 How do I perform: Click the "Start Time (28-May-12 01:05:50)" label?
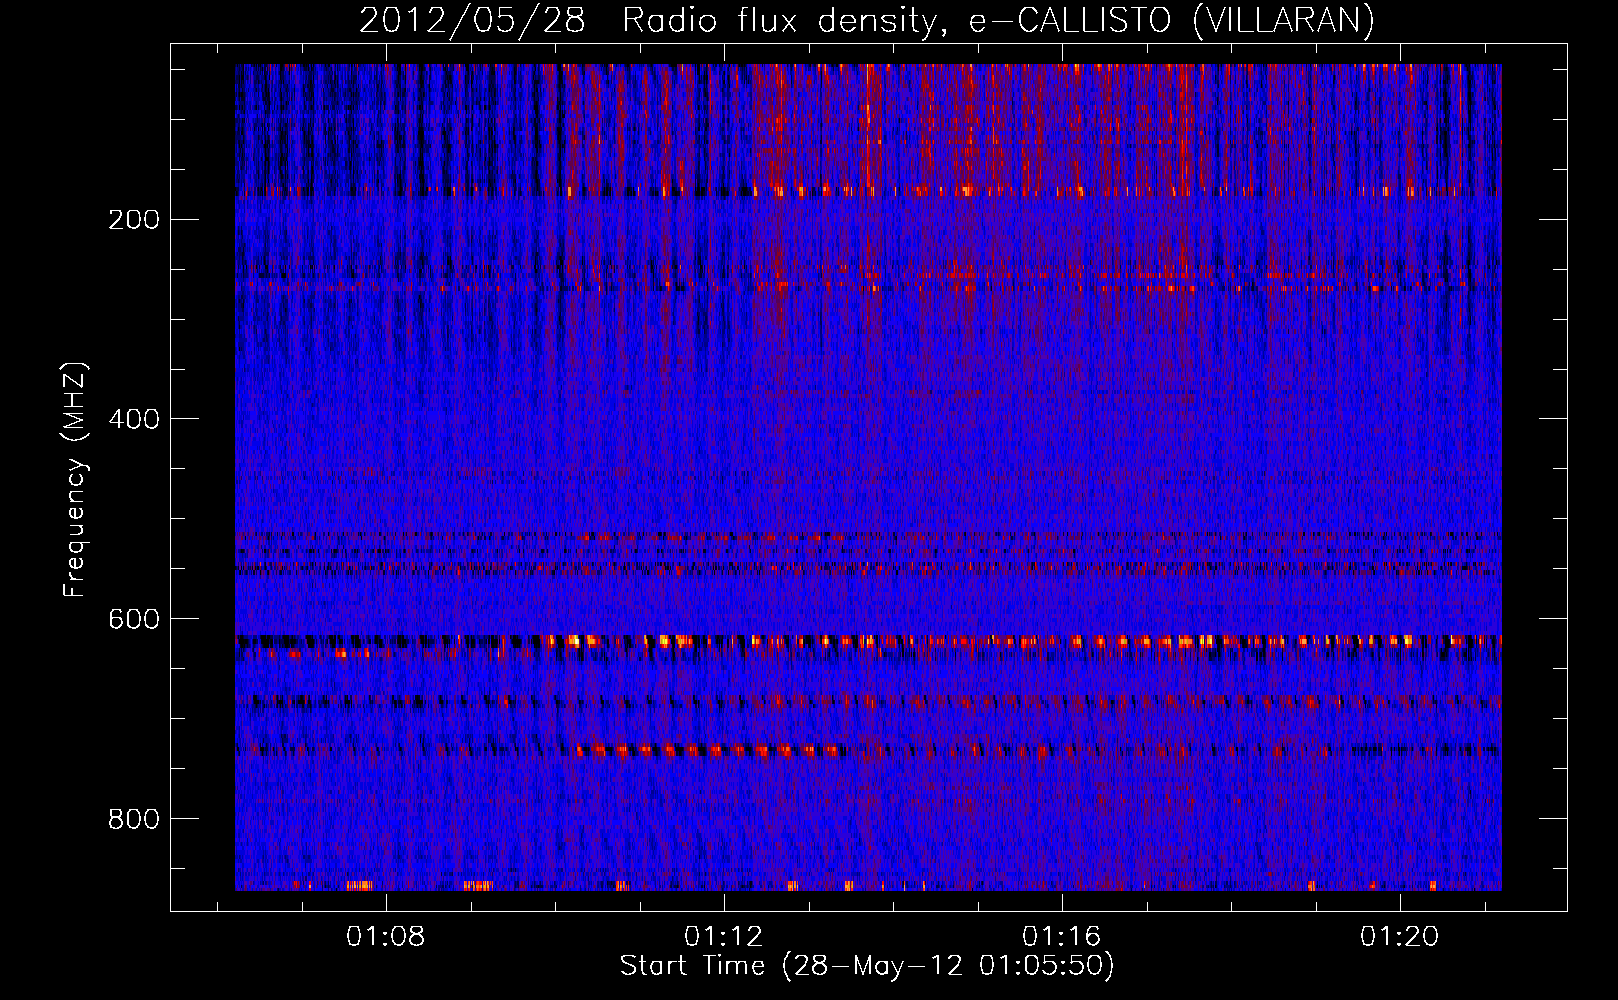pos(867,966)
